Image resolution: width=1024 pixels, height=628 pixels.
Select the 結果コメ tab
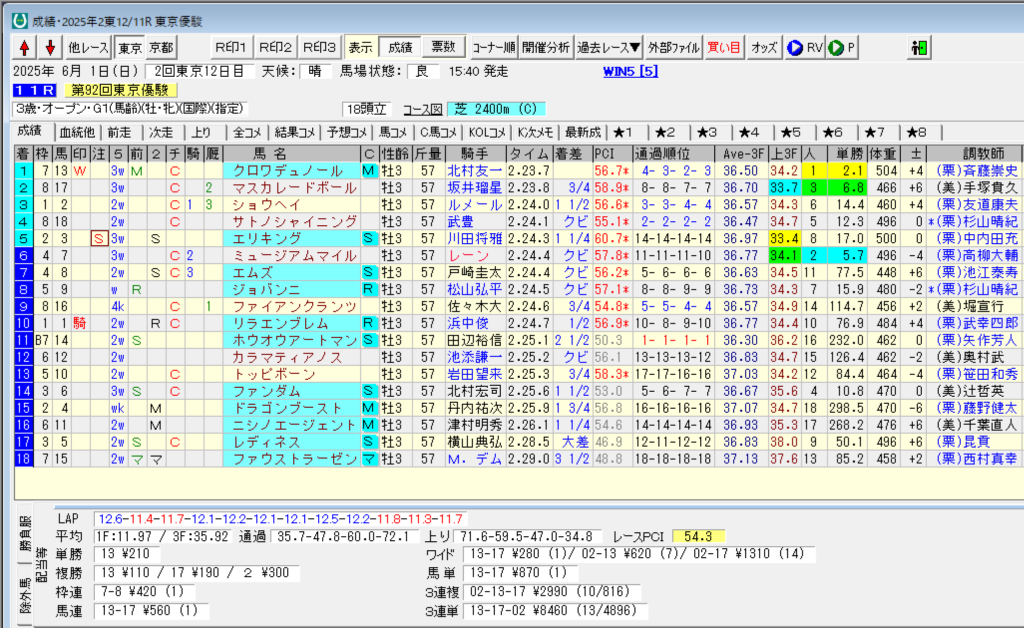tap(295, 132)
